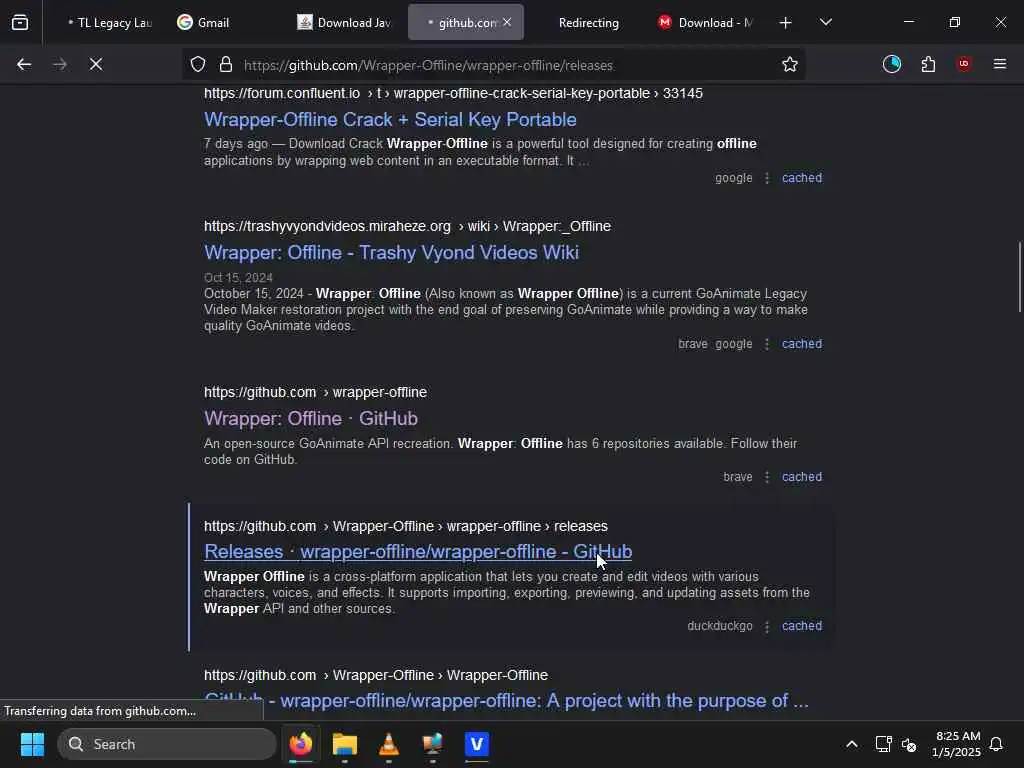The image size is (1024, 768).
Task: Open the uBlock Origin toolbar icon
Action: coord(964,64)
